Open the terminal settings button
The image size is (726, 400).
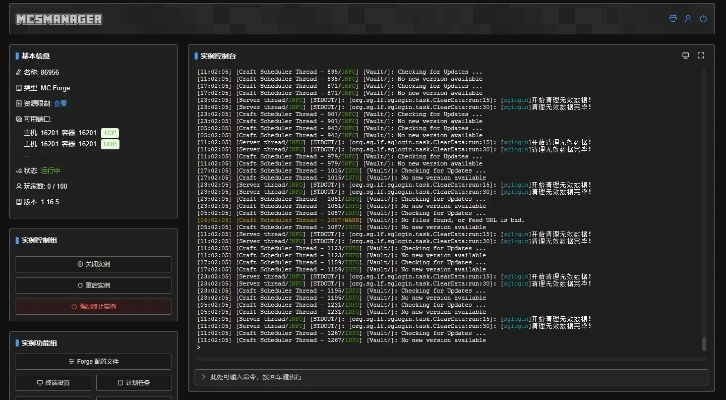click(53, 383)
